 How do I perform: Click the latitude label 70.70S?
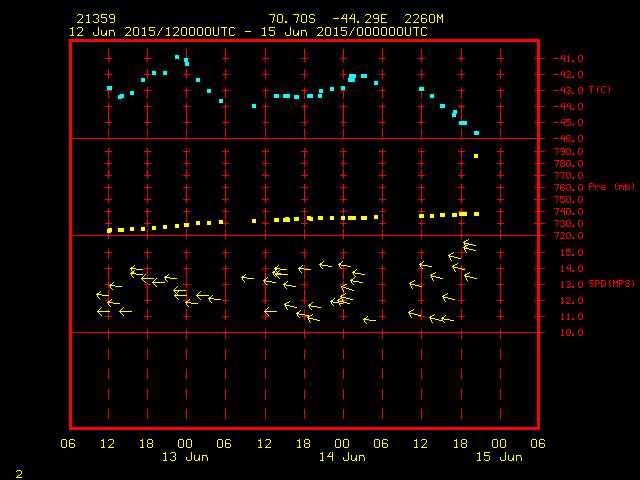pyautogui.click(x=292, y=19)
